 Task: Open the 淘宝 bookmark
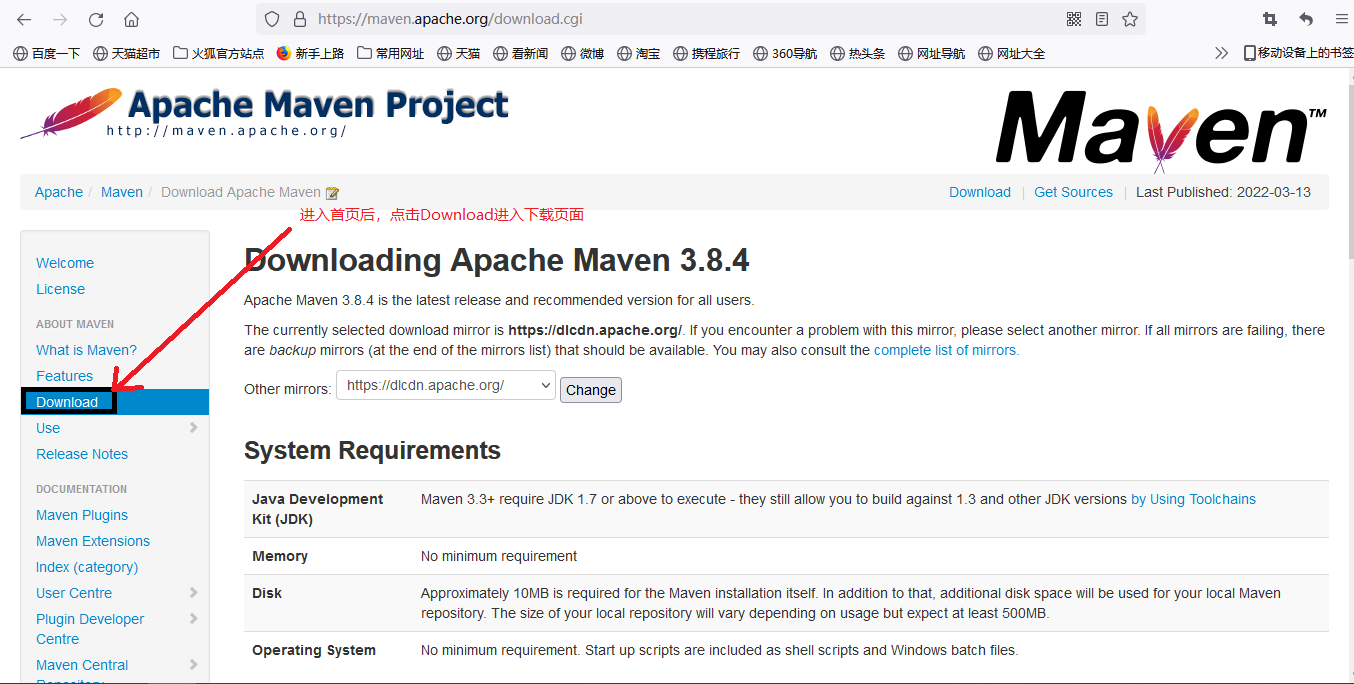[x=639, y=53]
